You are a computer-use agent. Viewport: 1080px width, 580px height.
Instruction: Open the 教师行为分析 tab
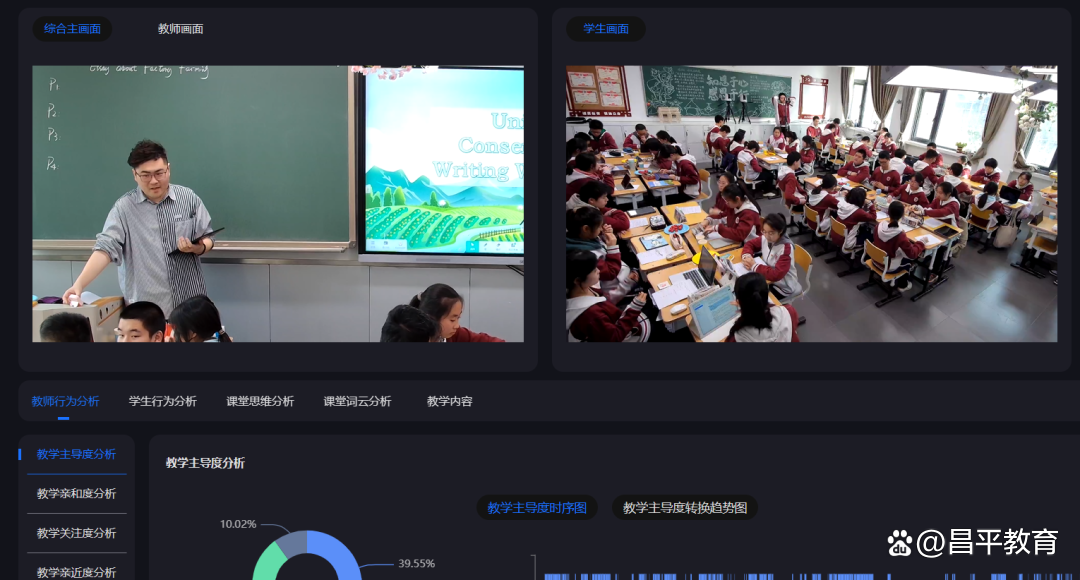coord(65,401)
